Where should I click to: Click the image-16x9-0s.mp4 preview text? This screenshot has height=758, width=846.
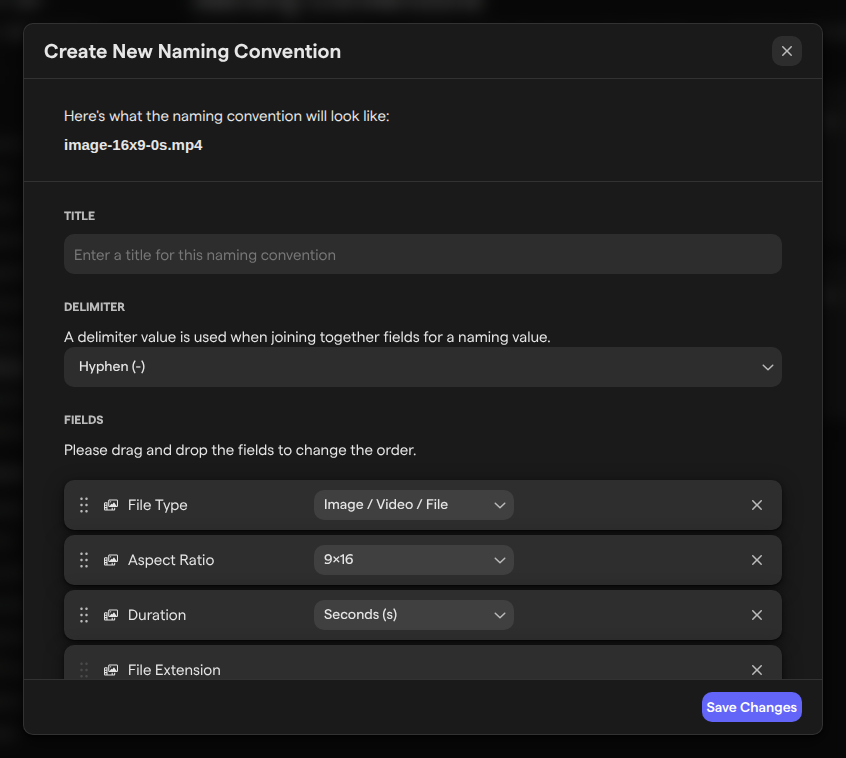pyautogui.click(x=133, y=145)
